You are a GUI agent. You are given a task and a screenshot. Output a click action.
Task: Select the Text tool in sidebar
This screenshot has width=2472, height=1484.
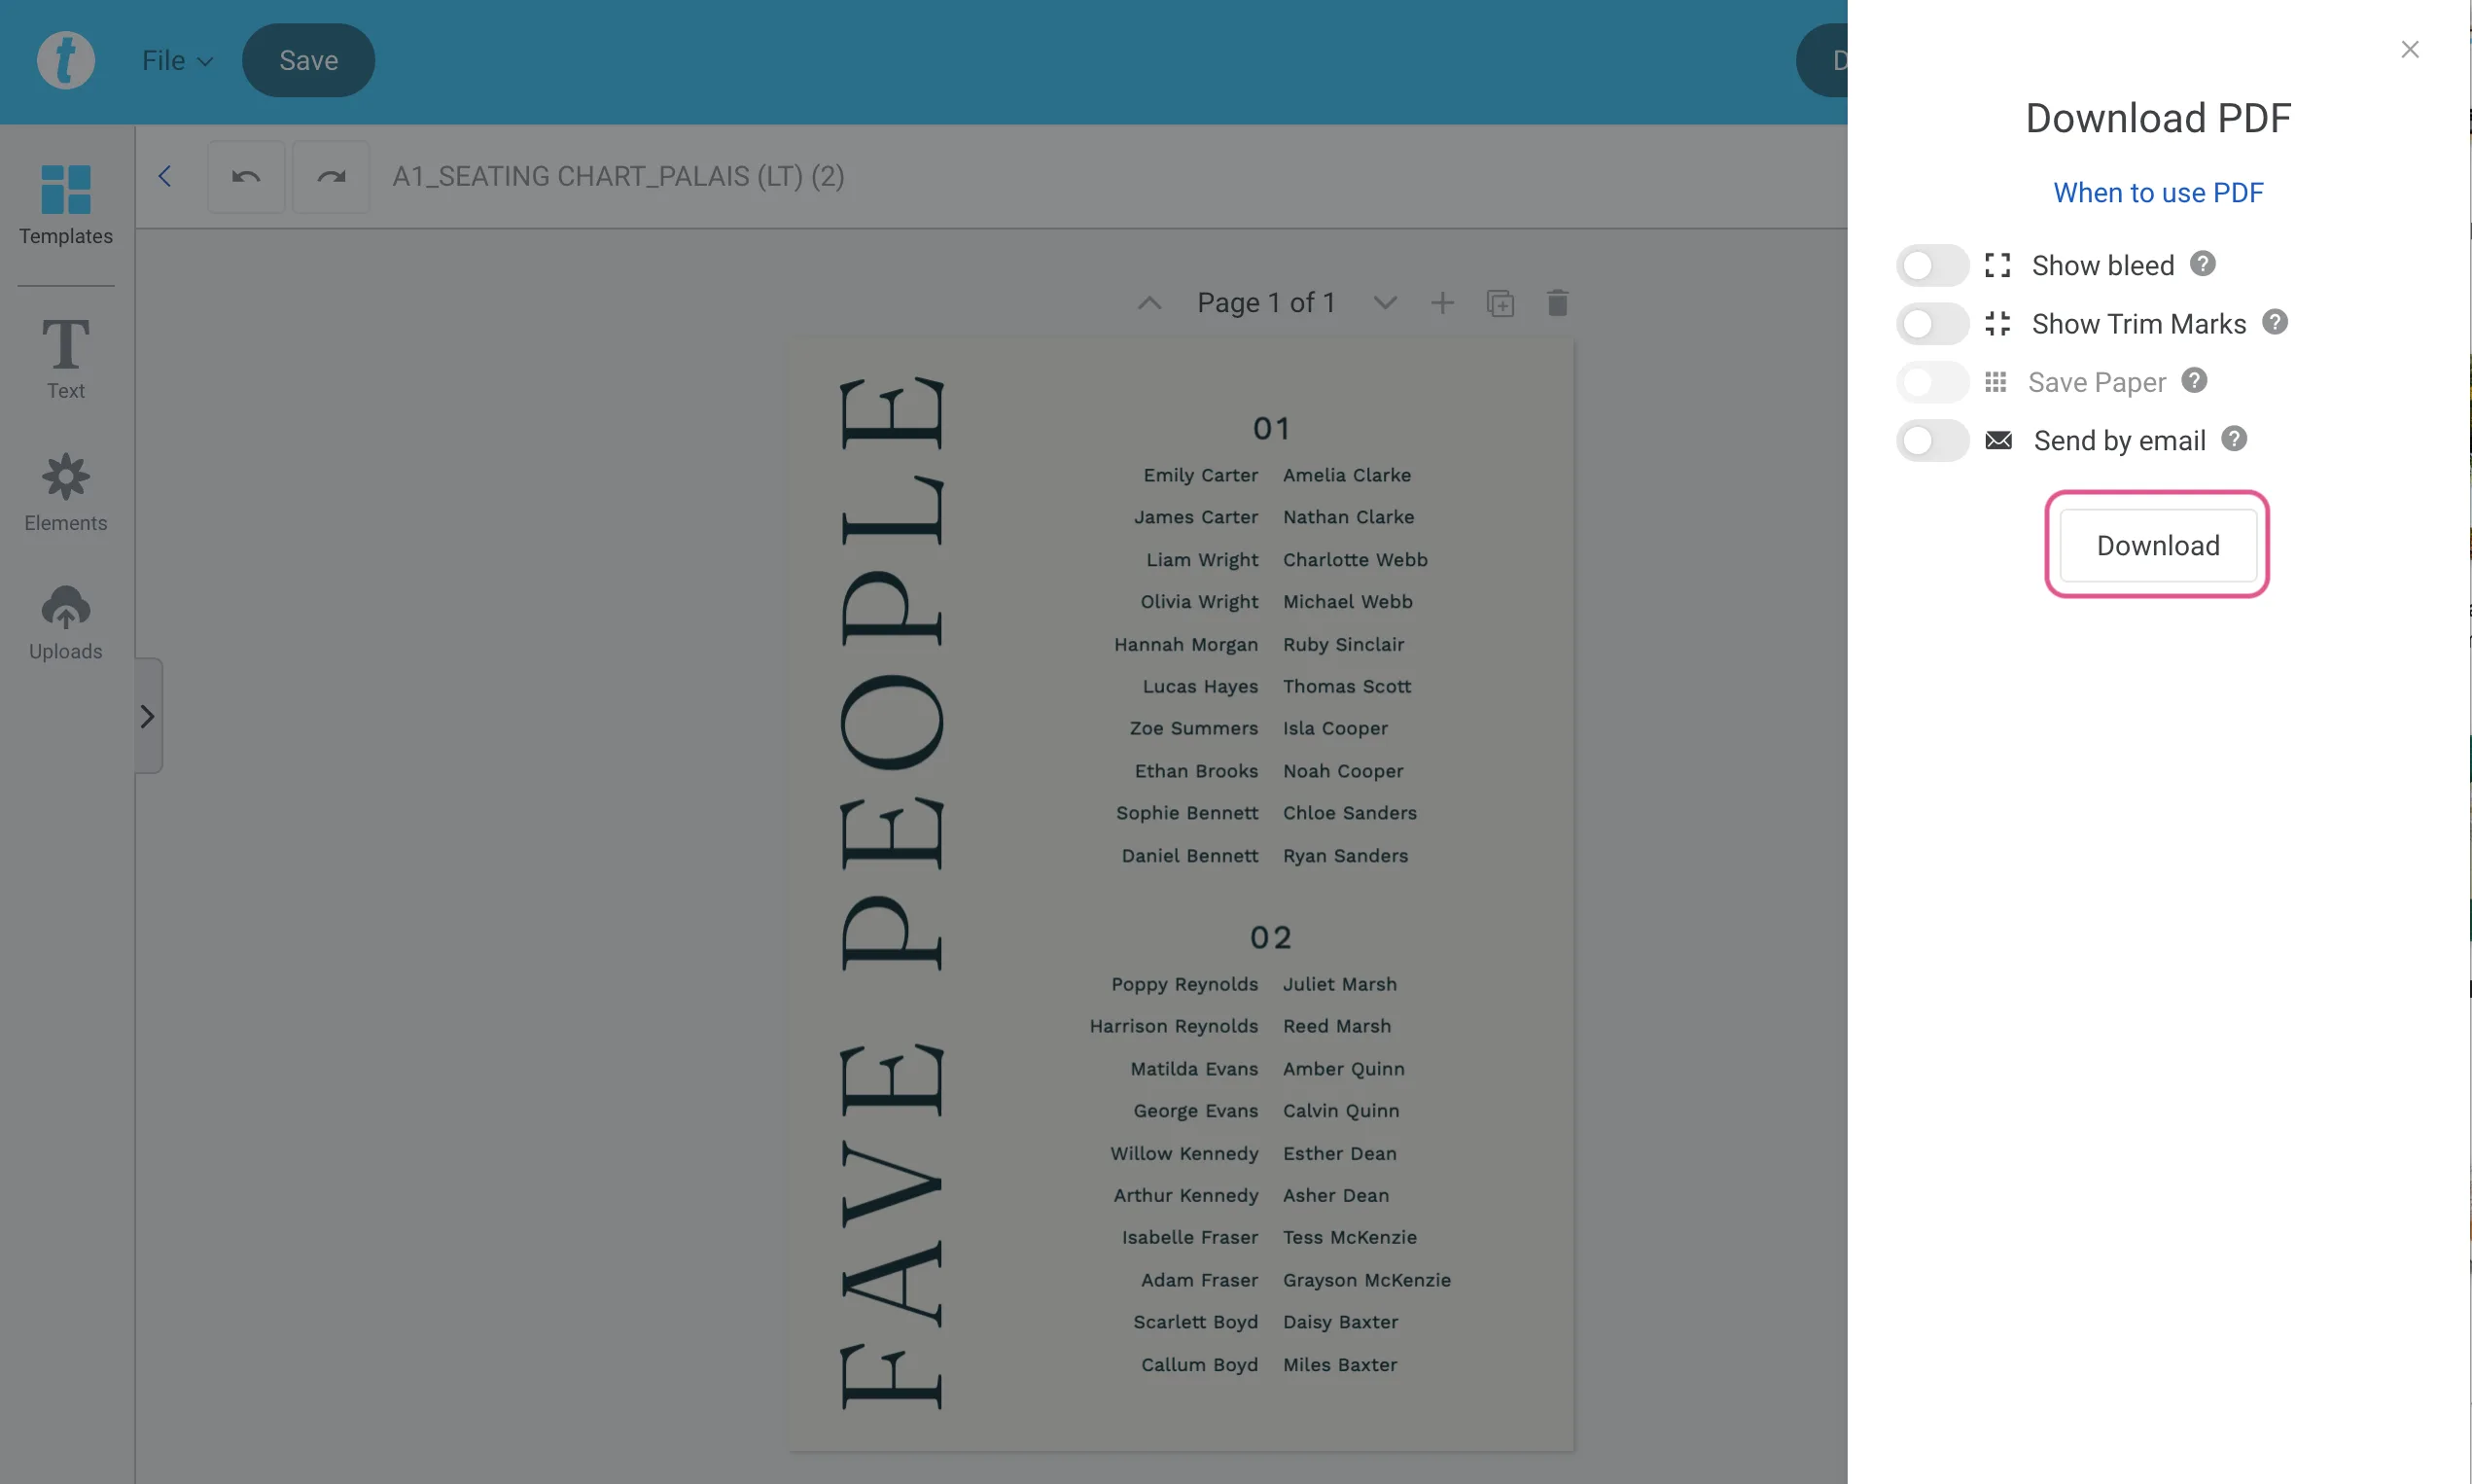click(65, 355)
